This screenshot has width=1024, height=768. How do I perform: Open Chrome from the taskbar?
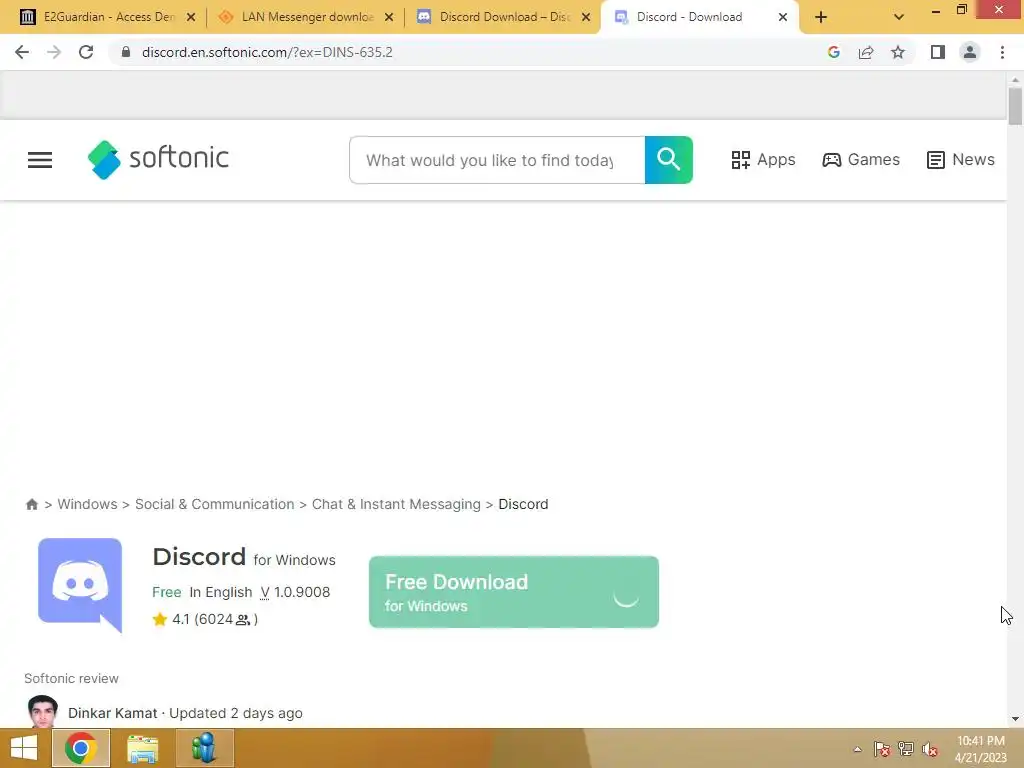pos(80,748)
